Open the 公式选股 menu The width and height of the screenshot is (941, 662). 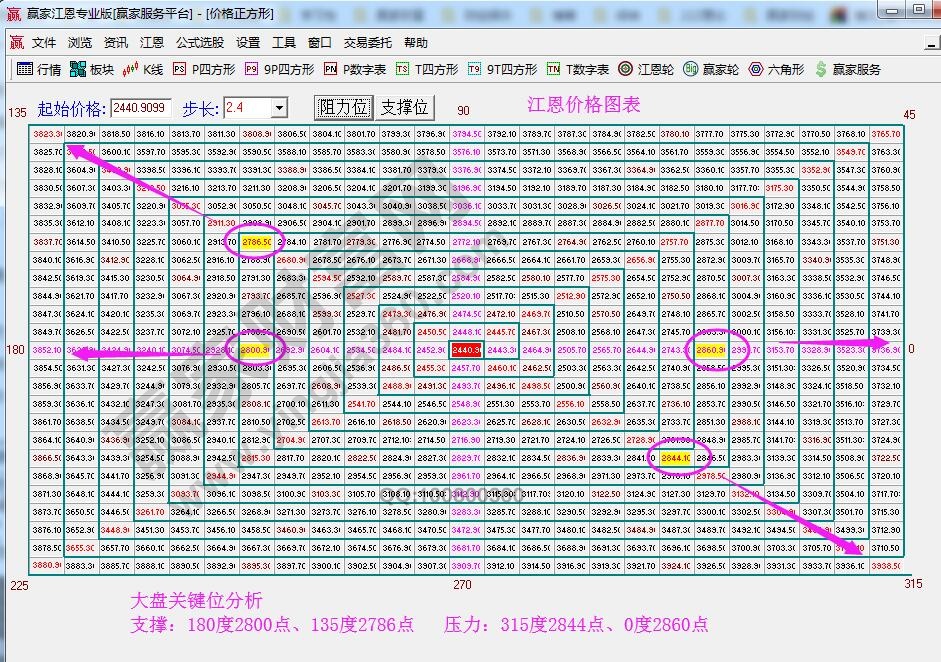tap(200, 42)
